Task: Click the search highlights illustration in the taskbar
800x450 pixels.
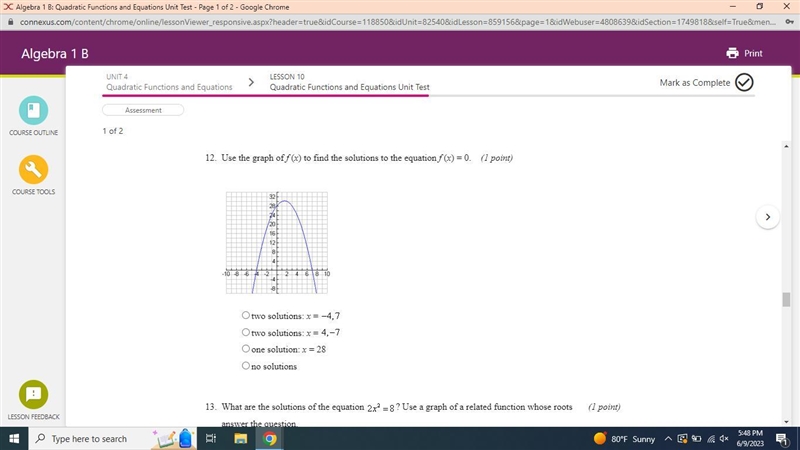Action: click(x=173, y=439)
